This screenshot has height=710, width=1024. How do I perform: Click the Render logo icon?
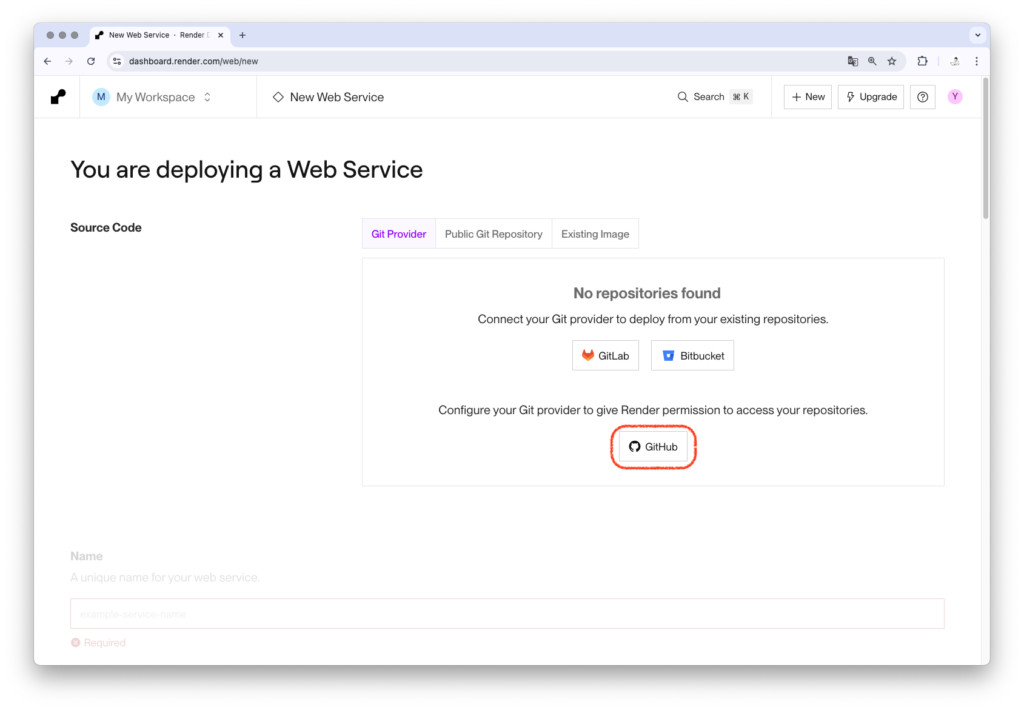(58, 97)
